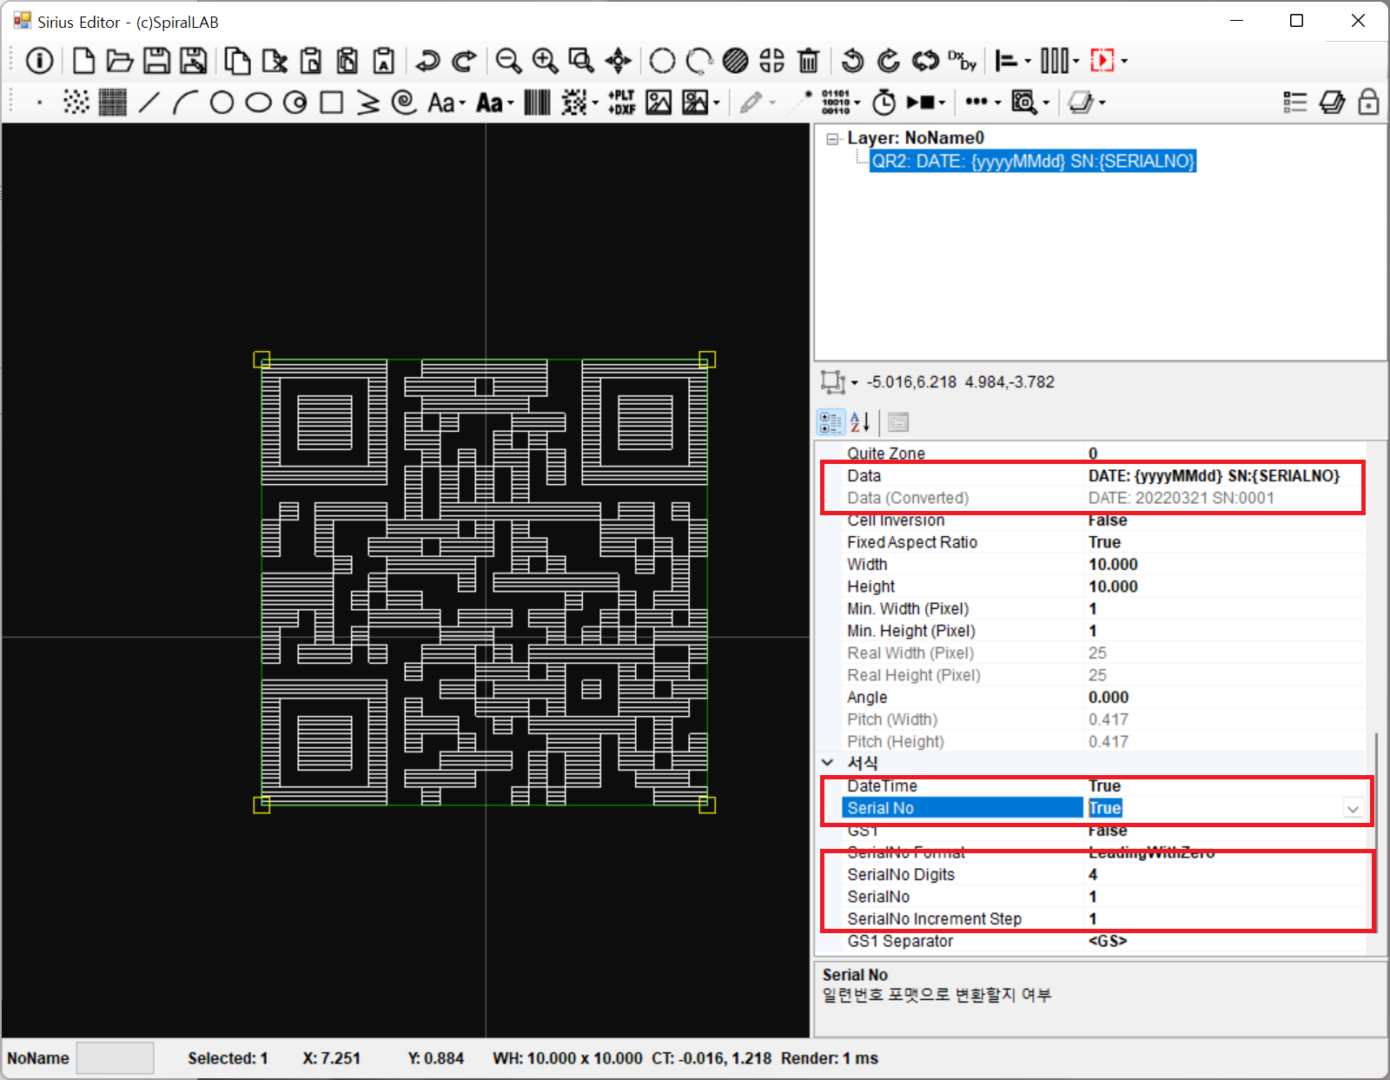Click the Angle property value 0.000
The height and width of the screenshot is (1080, 1390).
tap(1224, 697)
